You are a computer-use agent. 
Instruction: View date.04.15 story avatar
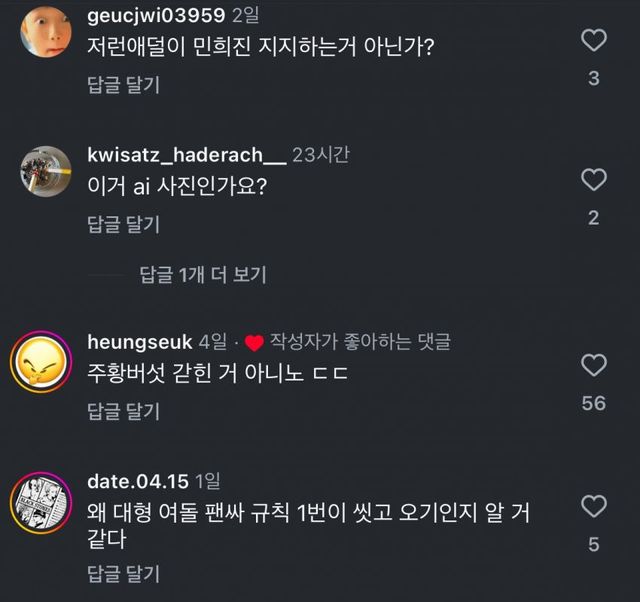[x=41, y=503]
